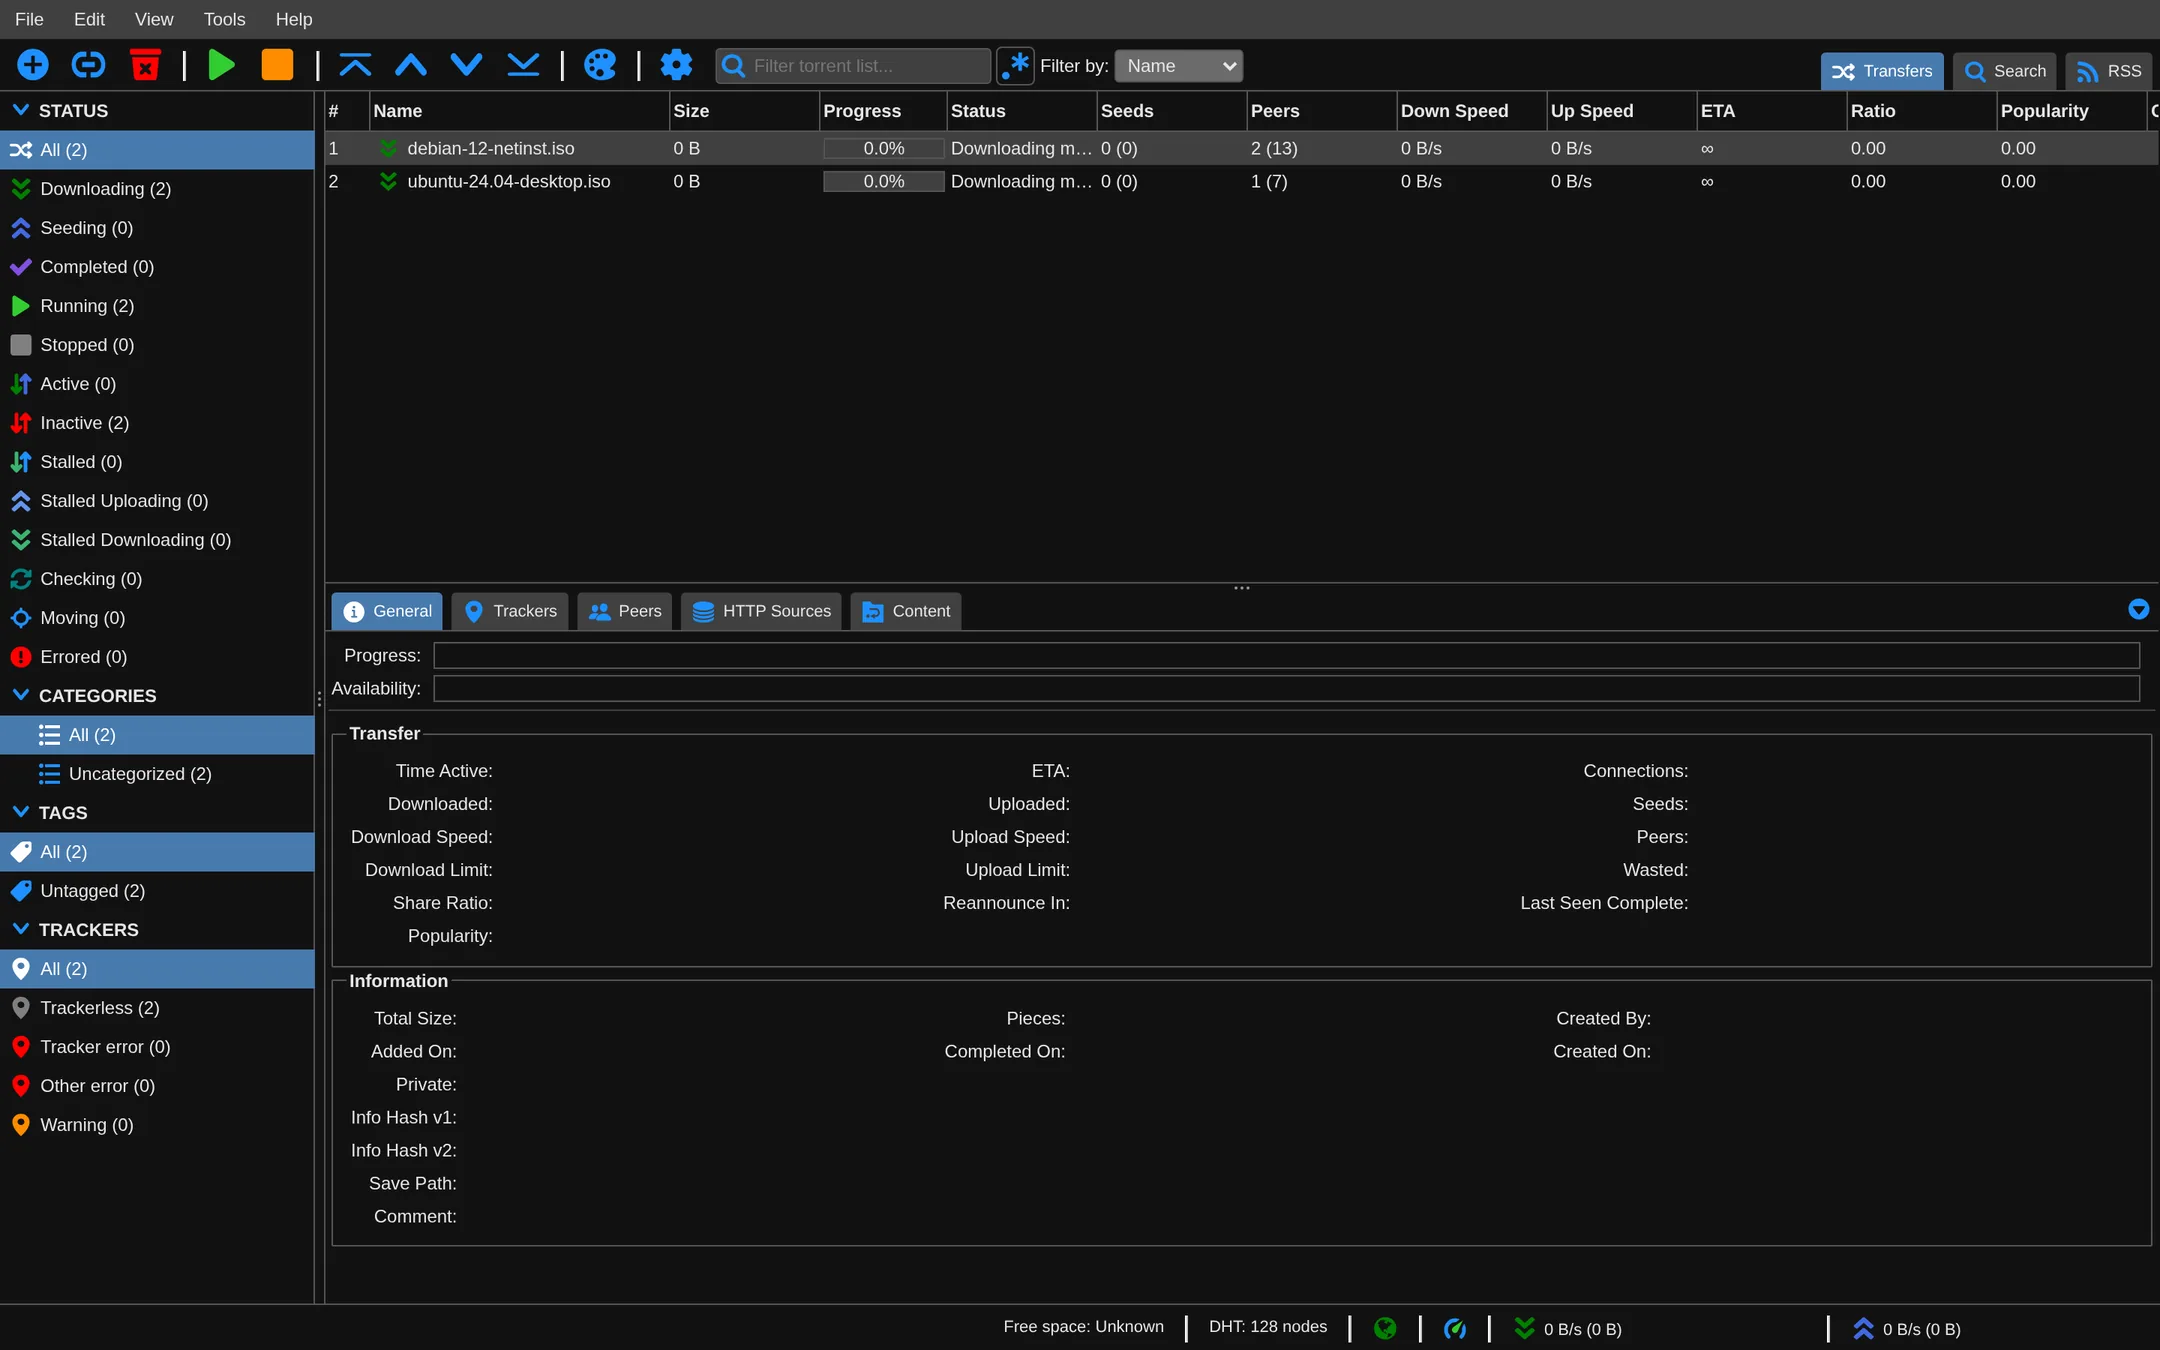
Task: Open the Content details tab
Action: (906, 611)
